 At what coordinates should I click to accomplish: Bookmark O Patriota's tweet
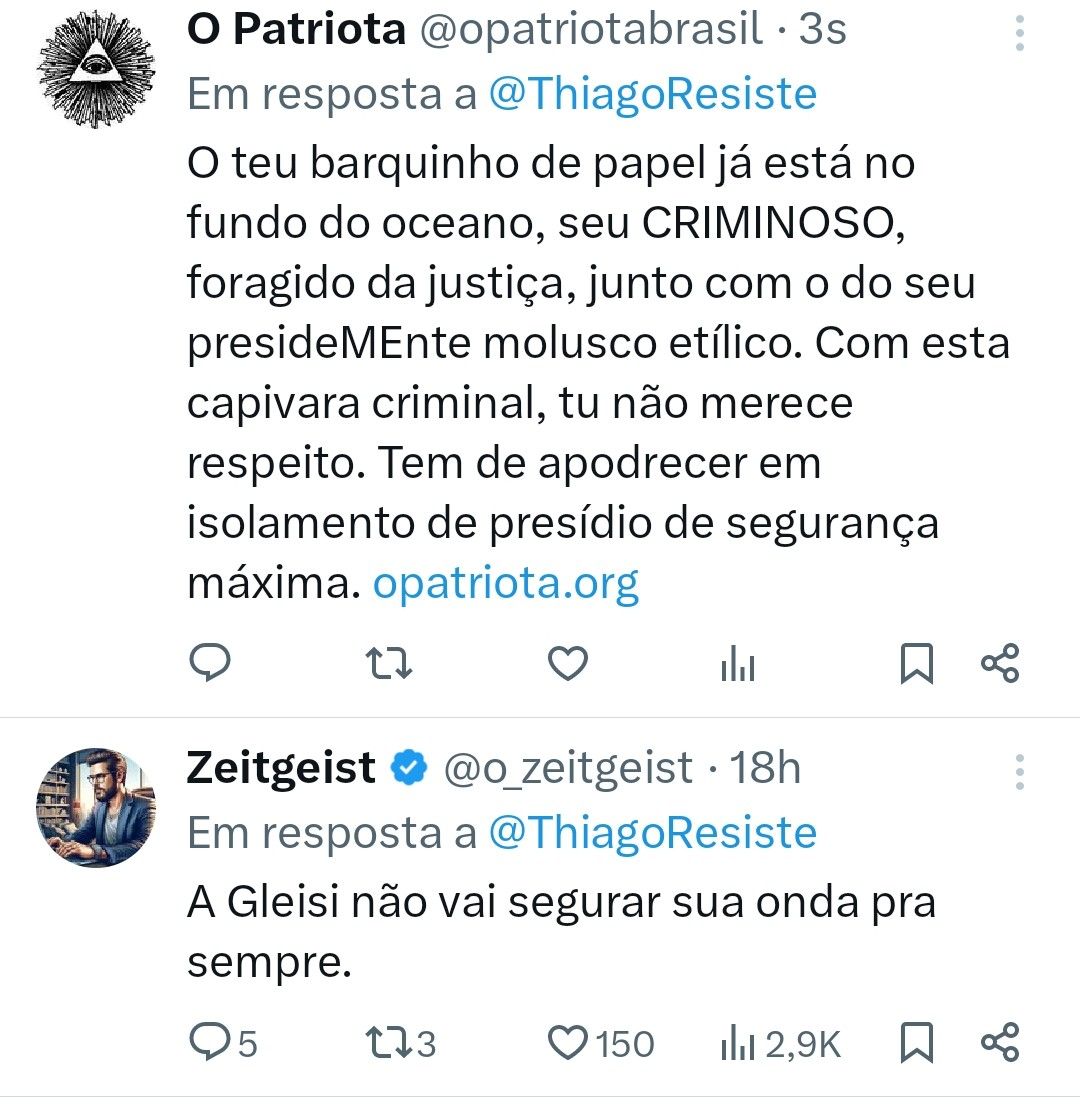pos(917,664)
